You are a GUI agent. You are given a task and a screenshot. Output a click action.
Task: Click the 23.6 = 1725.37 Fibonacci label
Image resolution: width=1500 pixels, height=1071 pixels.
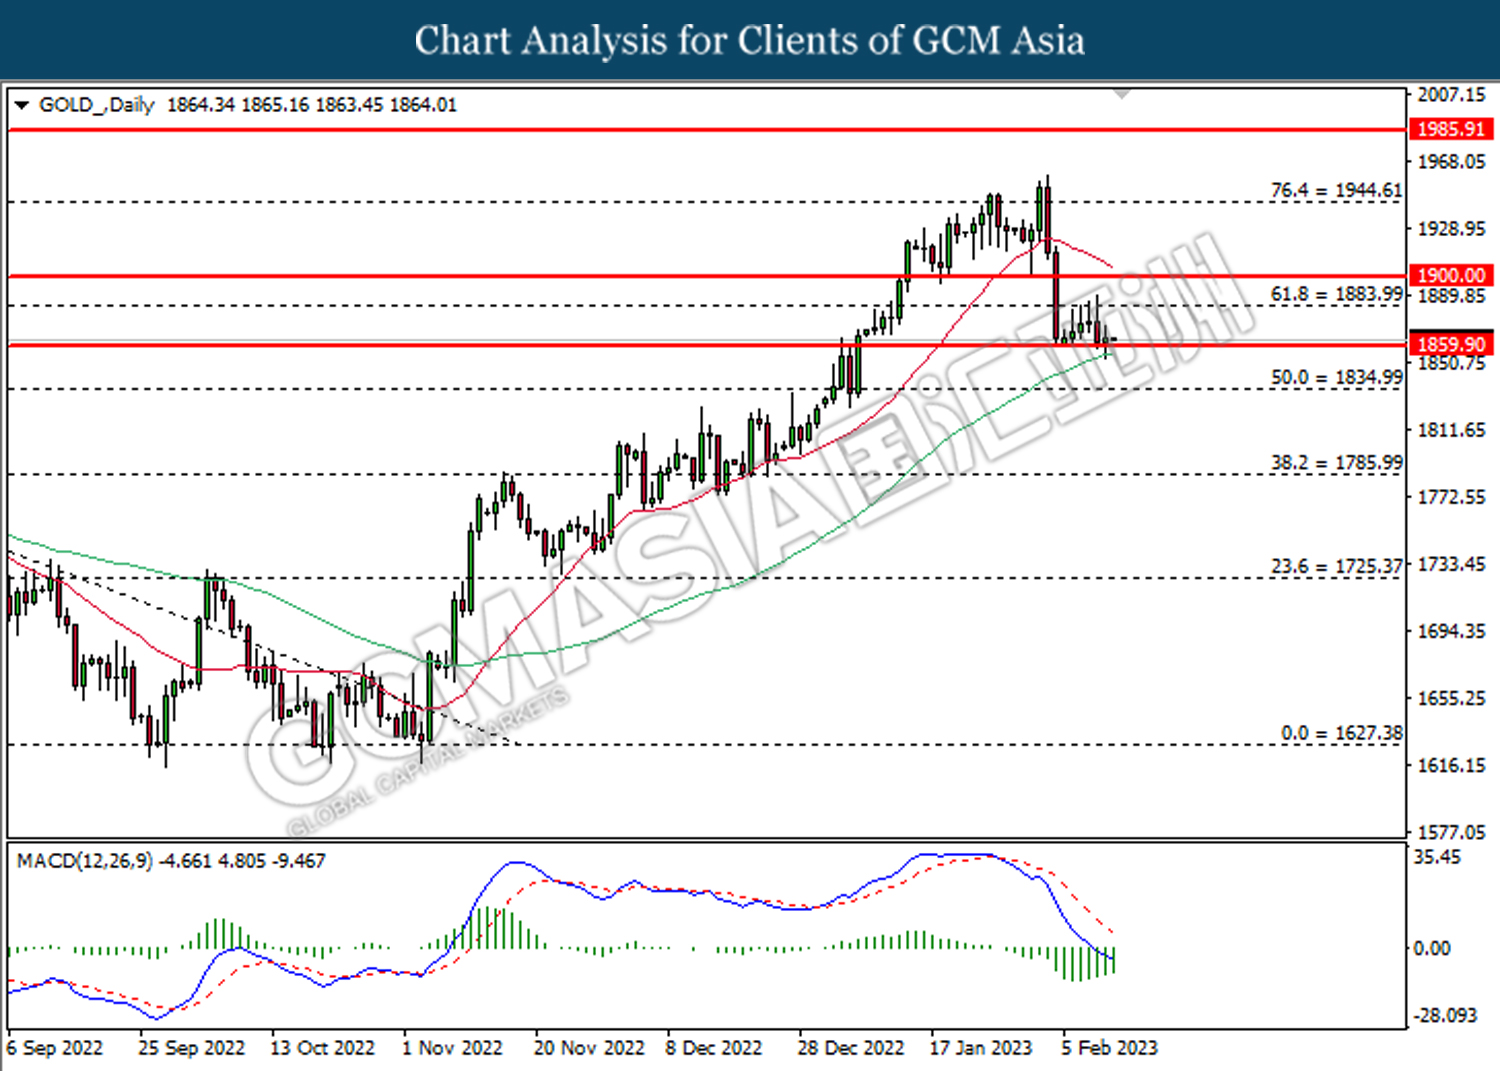[x=1336, y=567]
